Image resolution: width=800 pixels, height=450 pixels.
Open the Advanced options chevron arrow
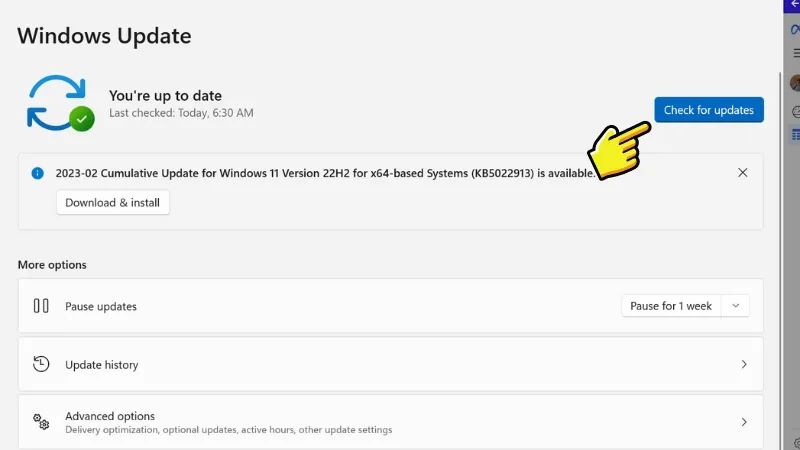coord(744,422)
